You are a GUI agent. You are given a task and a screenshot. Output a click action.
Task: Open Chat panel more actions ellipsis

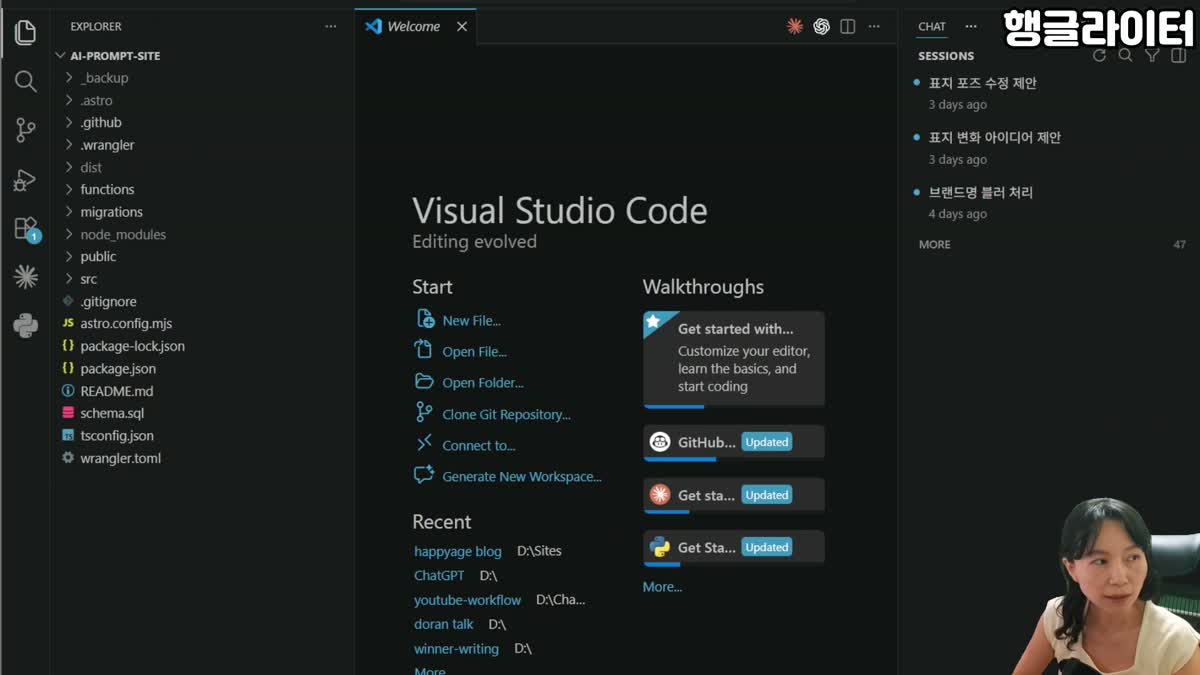971,27
